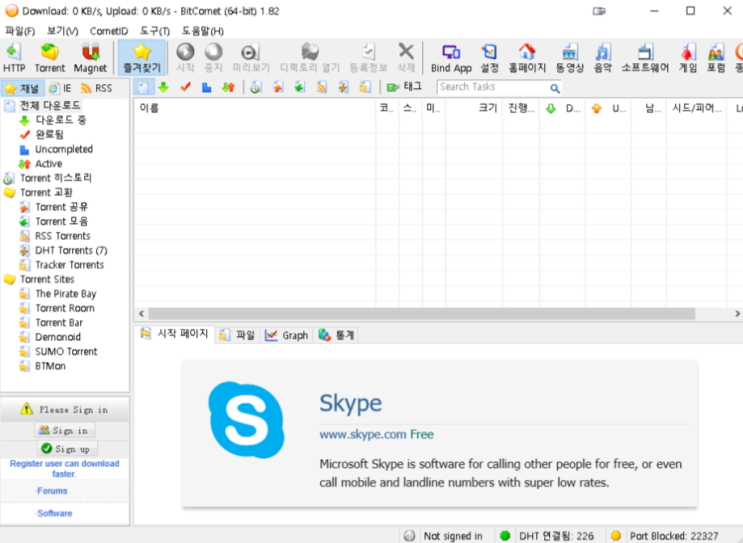Open 설정 settings icon in toolbar

click(x=489, y=58)
